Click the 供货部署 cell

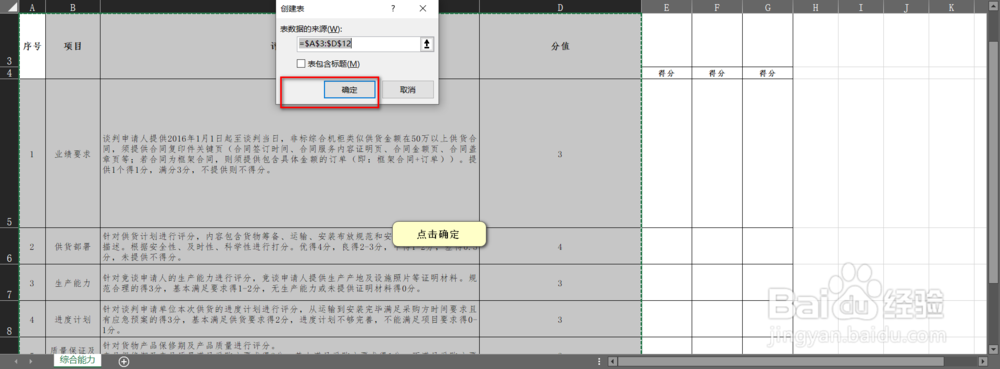pos(73,246)
